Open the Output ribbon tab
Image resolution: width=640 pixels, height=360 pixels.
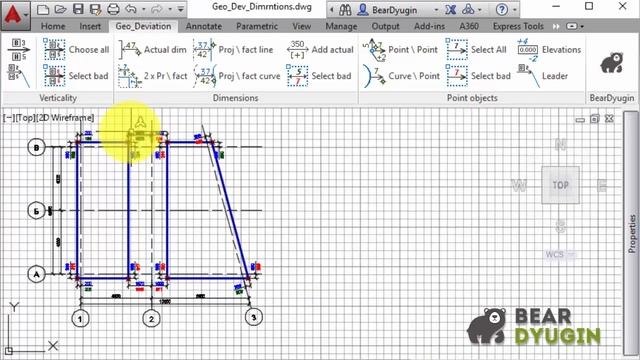[x=385, y=26]
